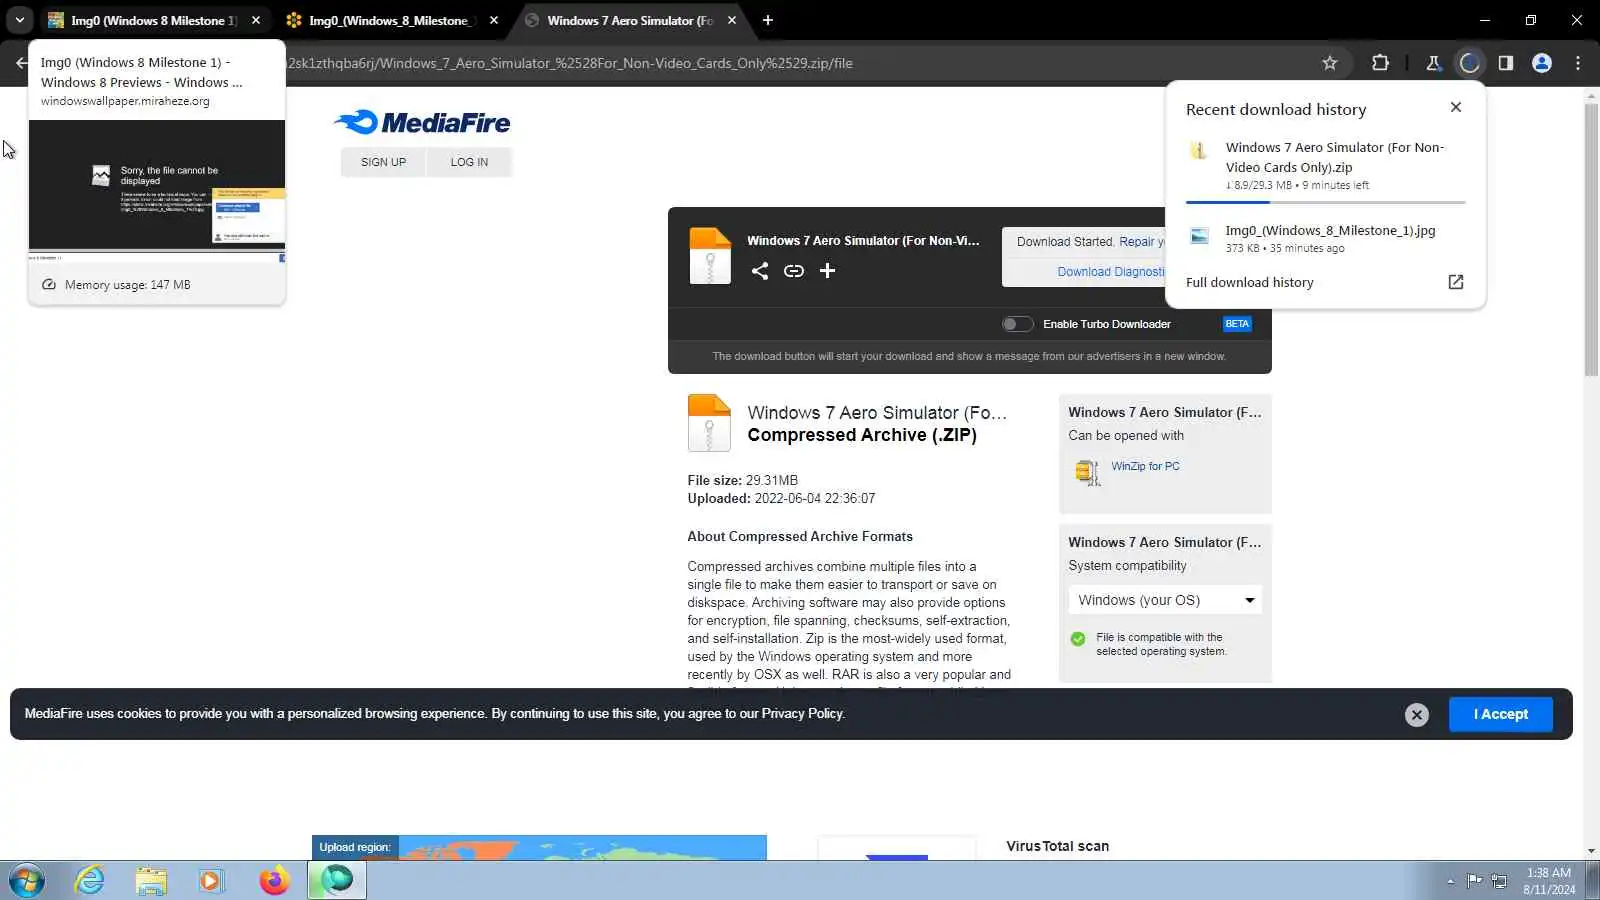Click the MediaFire logo
Screen dimensions: 1600x900
tap(422, 122)
